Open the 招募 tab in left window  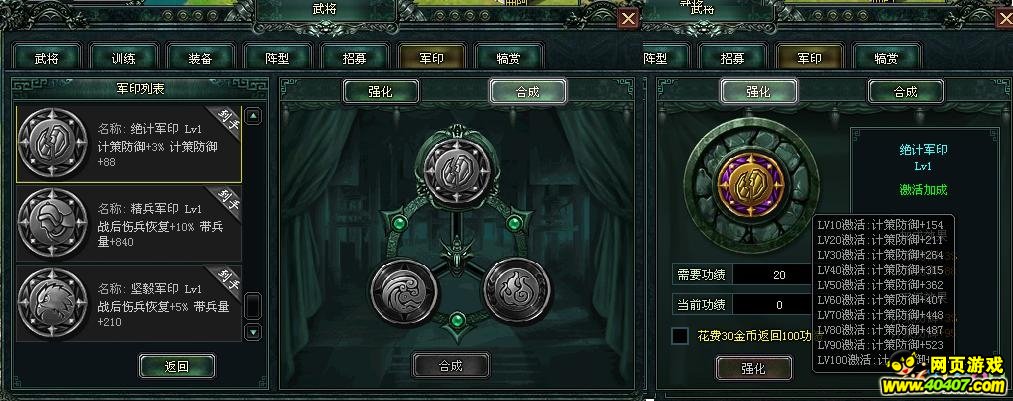click(x=354, y=58)
